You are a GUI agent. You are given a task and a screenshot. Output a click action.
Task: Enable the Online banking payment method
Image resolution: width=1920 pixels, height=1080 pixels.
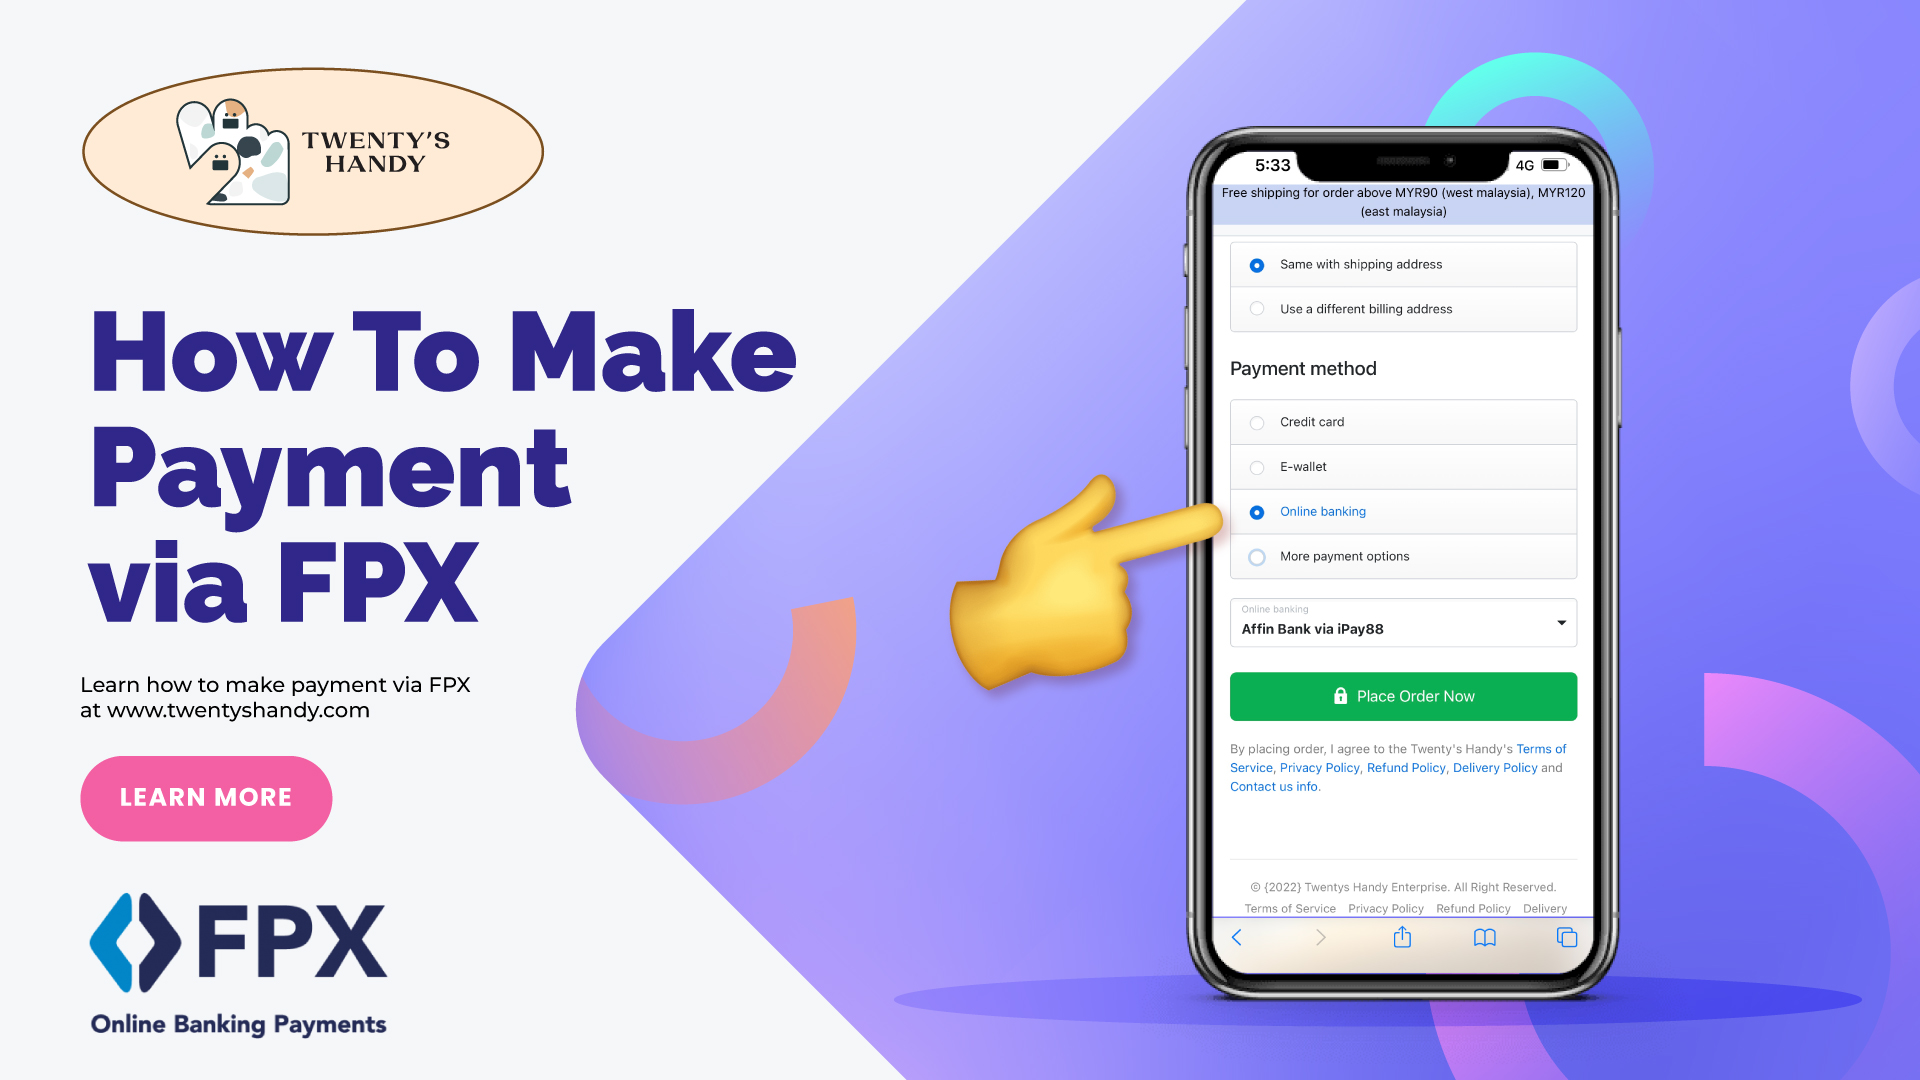1257,512
